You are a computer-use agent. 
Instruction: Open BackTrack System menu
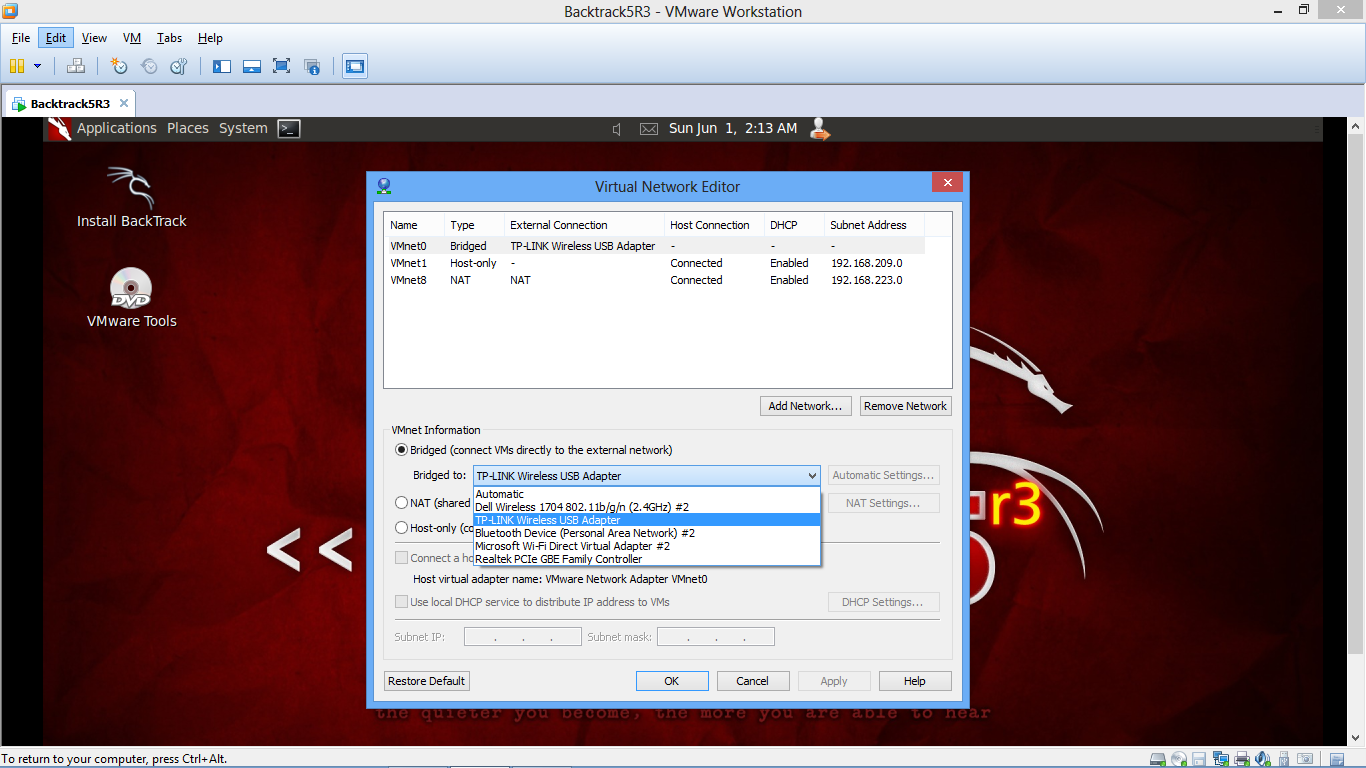coord(243,128)
